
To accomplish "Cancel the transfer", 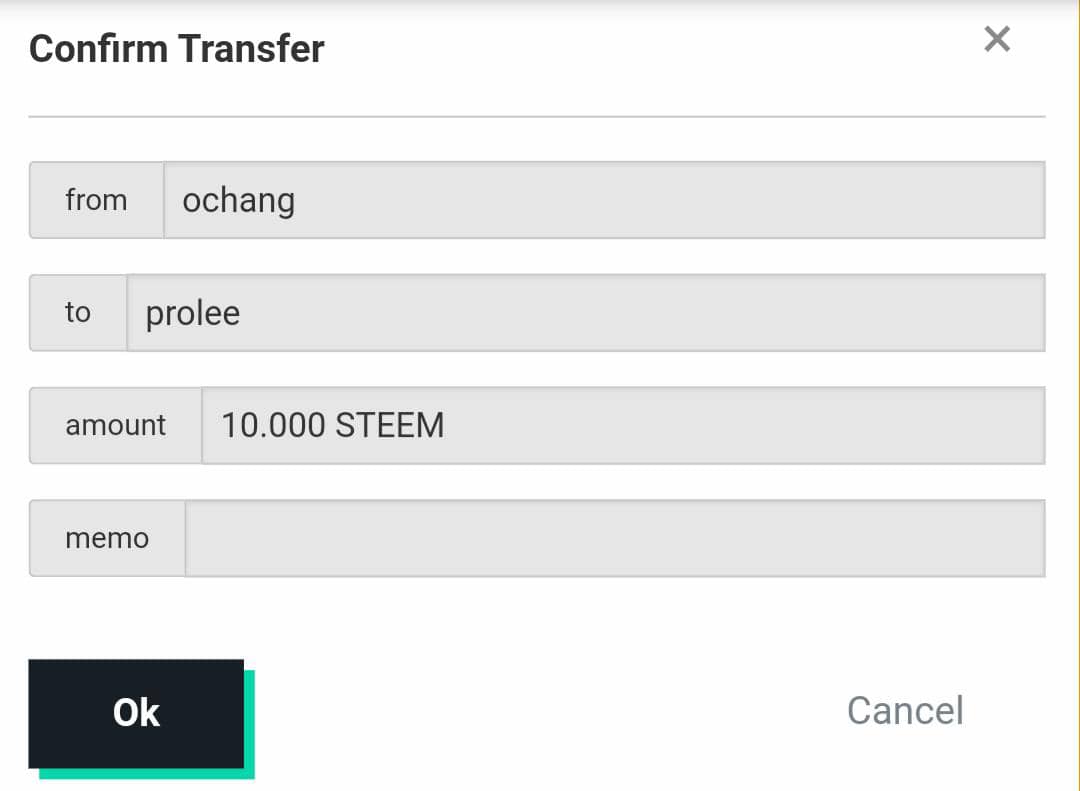I will tap(905, 711).
